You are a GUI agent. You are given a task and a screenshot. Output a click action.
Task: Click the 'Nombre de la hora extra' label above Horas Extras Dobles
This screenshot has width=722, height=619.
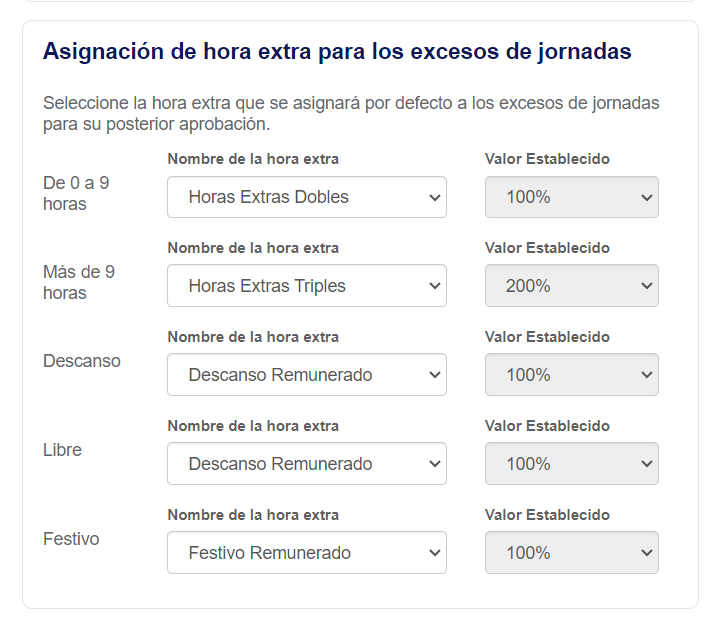253,159
